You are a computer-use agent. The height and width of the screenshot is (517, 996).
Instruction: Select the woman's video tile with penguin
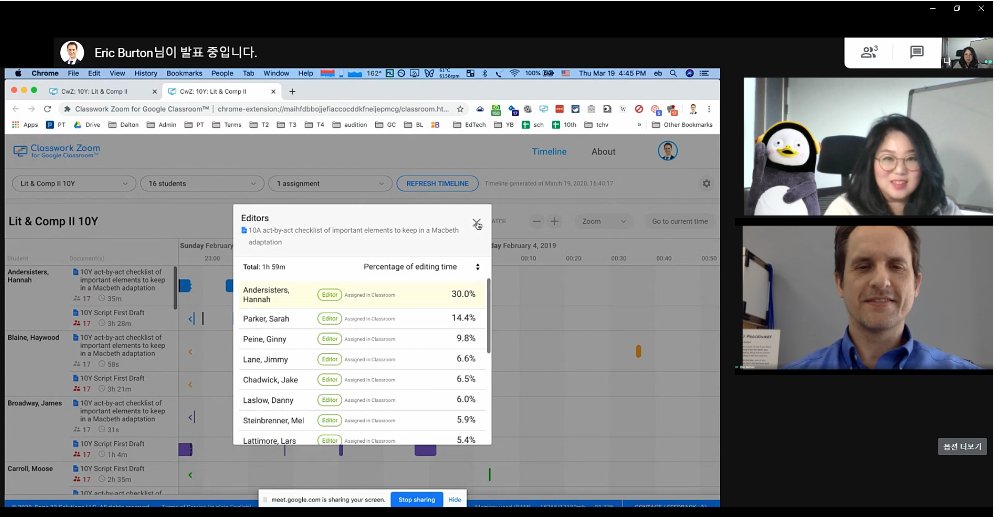pos(868,146)
